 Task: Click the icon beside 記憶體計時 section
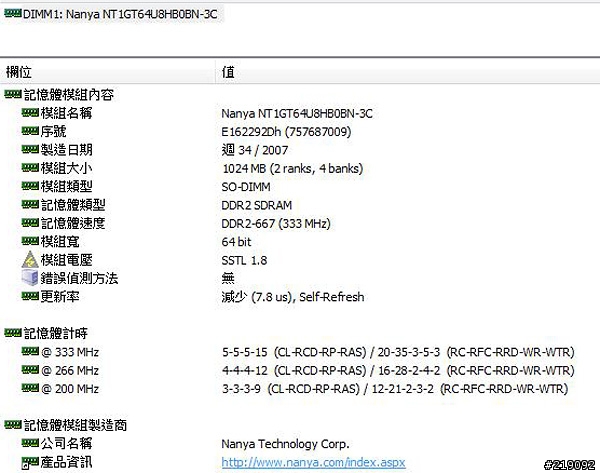[13, 333]
